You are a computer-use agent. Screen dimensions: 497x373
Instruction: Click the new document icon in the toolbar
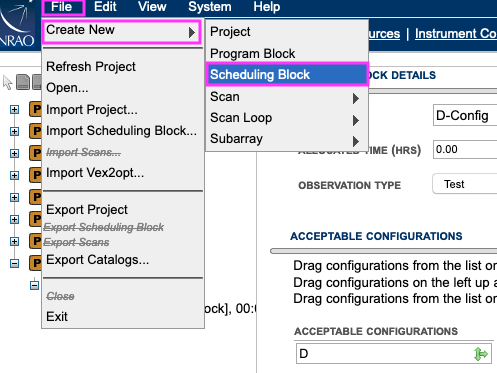pos(23,82)
